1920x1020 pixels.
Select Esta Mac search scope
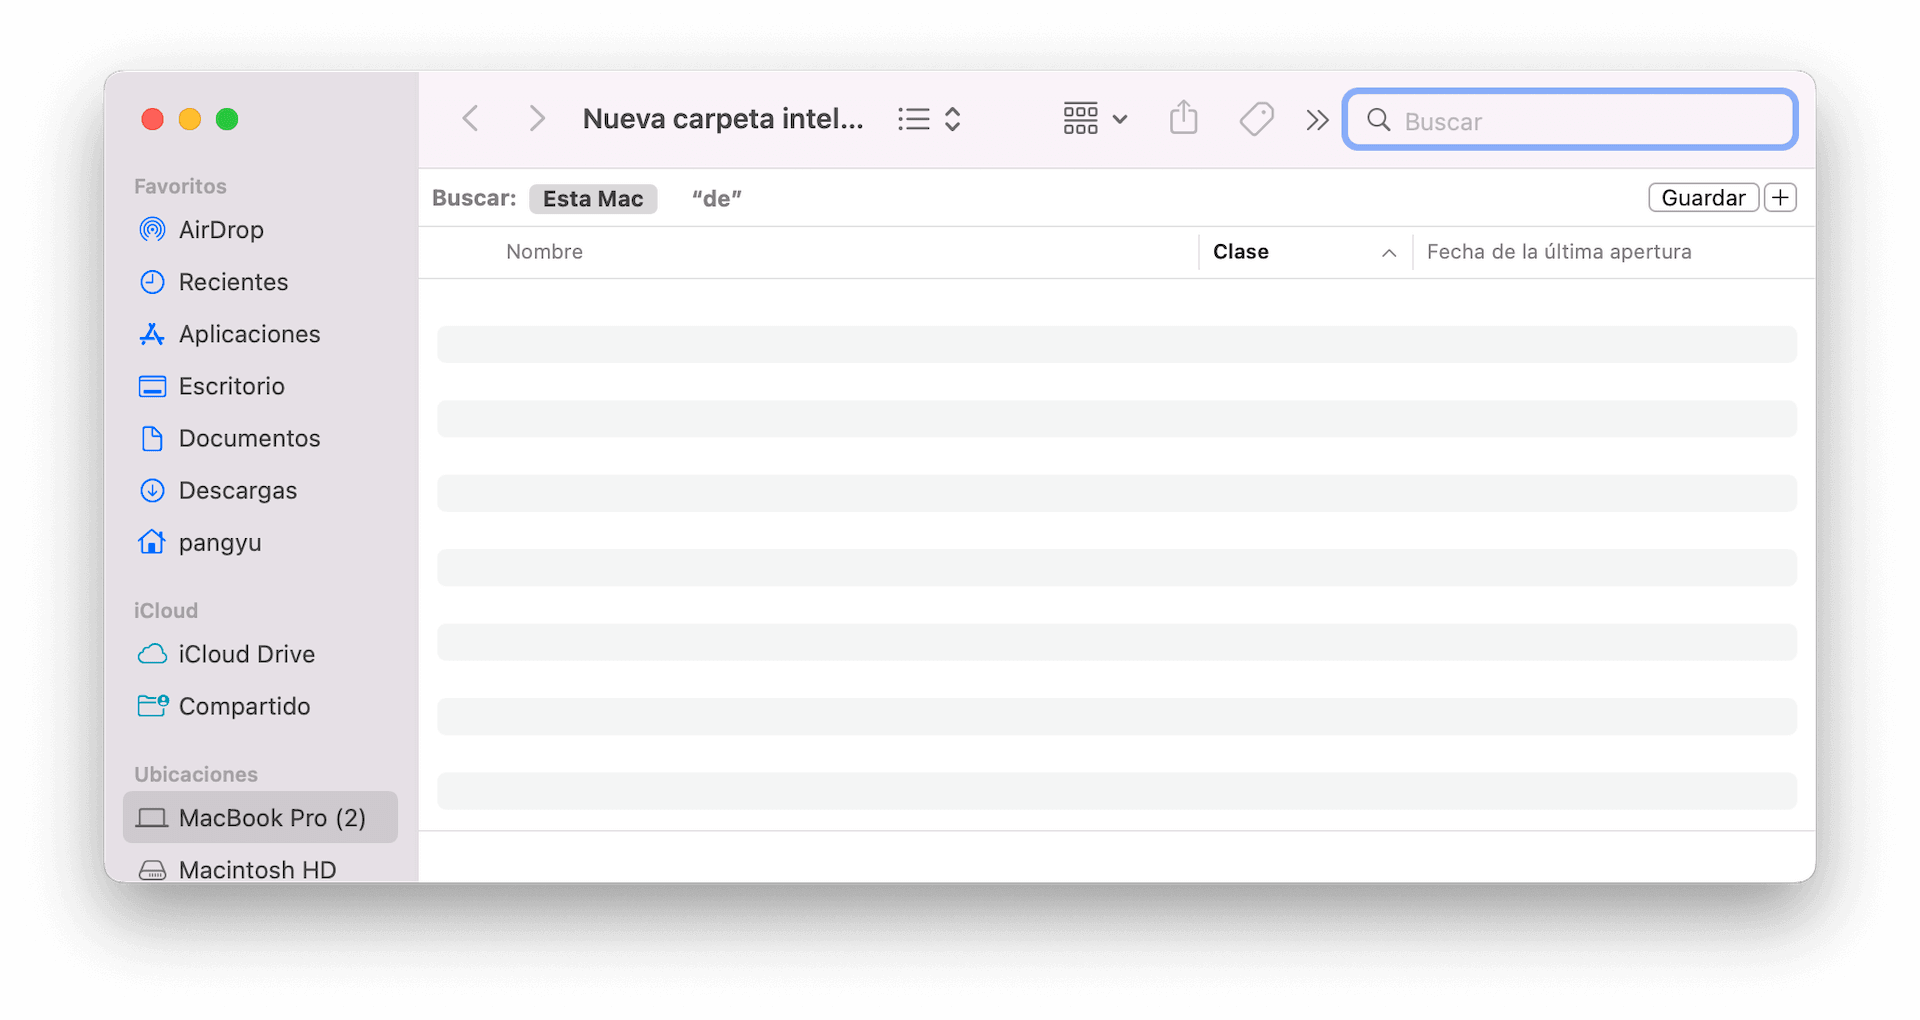593,199
